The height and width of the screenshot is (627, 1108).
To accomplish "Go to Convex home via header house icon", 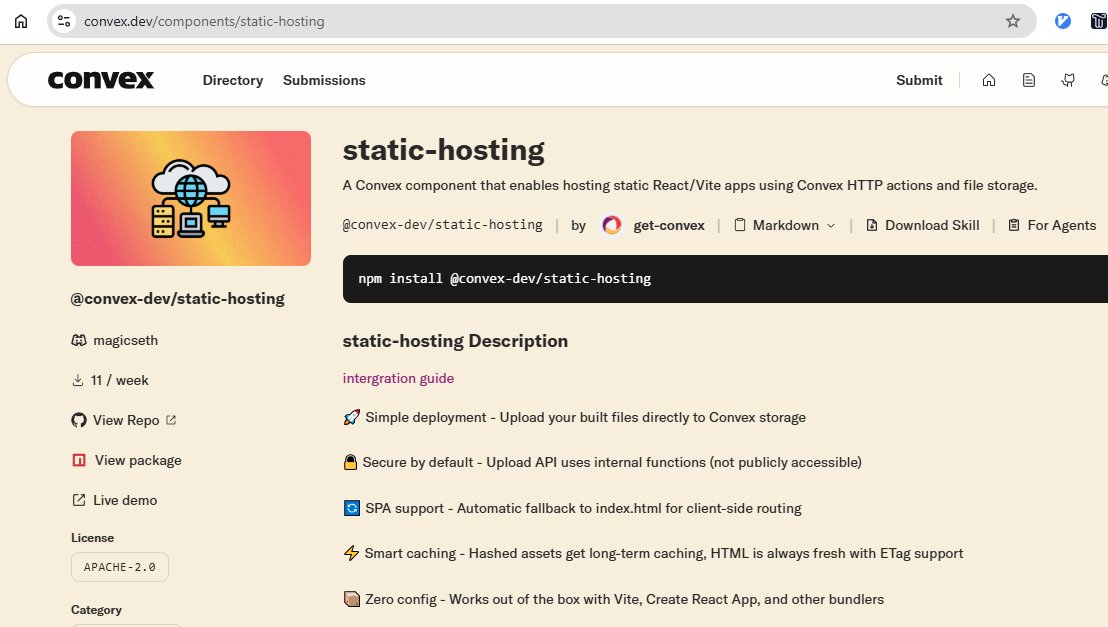I will [x=989, y=81].
